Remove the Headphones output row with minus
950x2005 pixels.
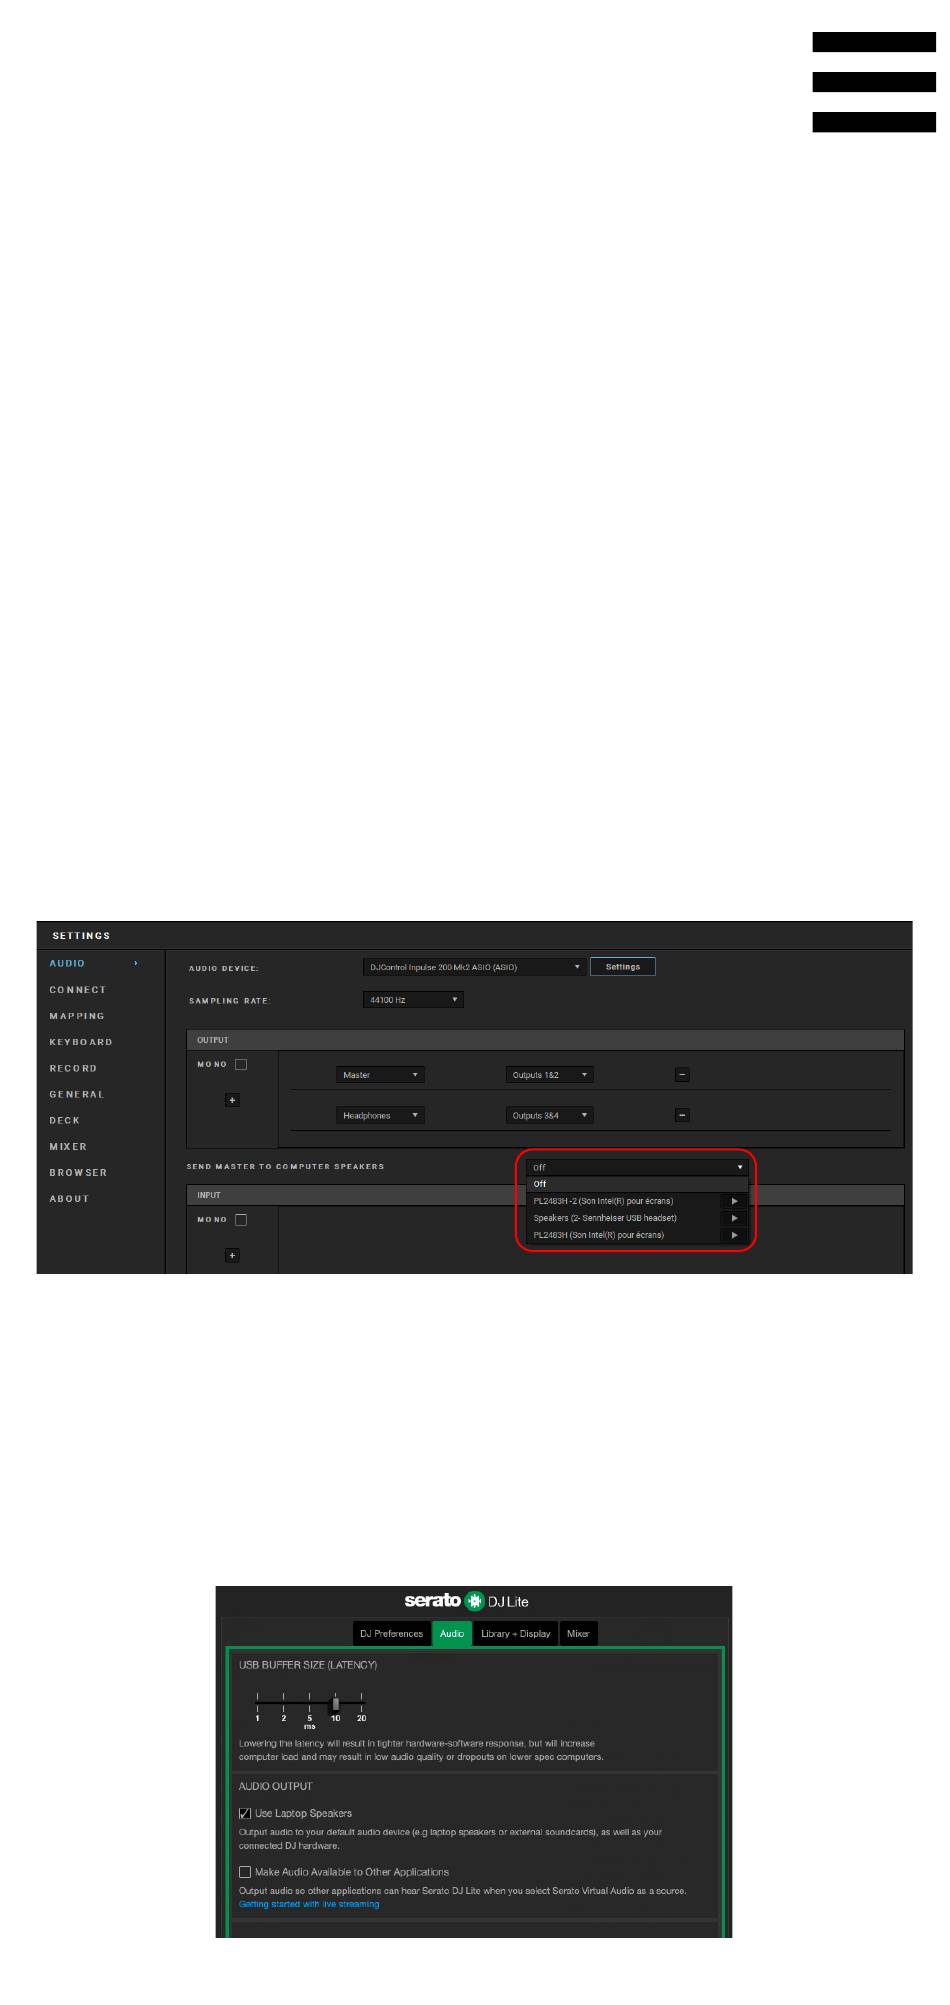coord(682,1115)
